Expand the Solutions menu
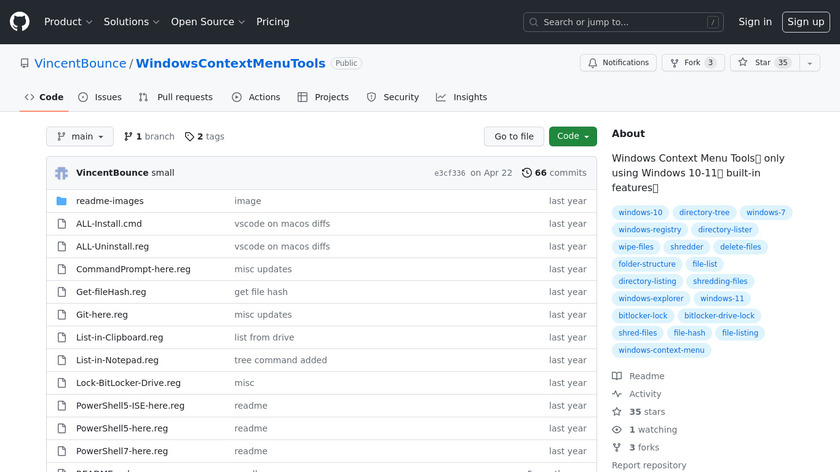Image resolution: width=840 pixels, height=472 pixels. click(x=131, y=22)
